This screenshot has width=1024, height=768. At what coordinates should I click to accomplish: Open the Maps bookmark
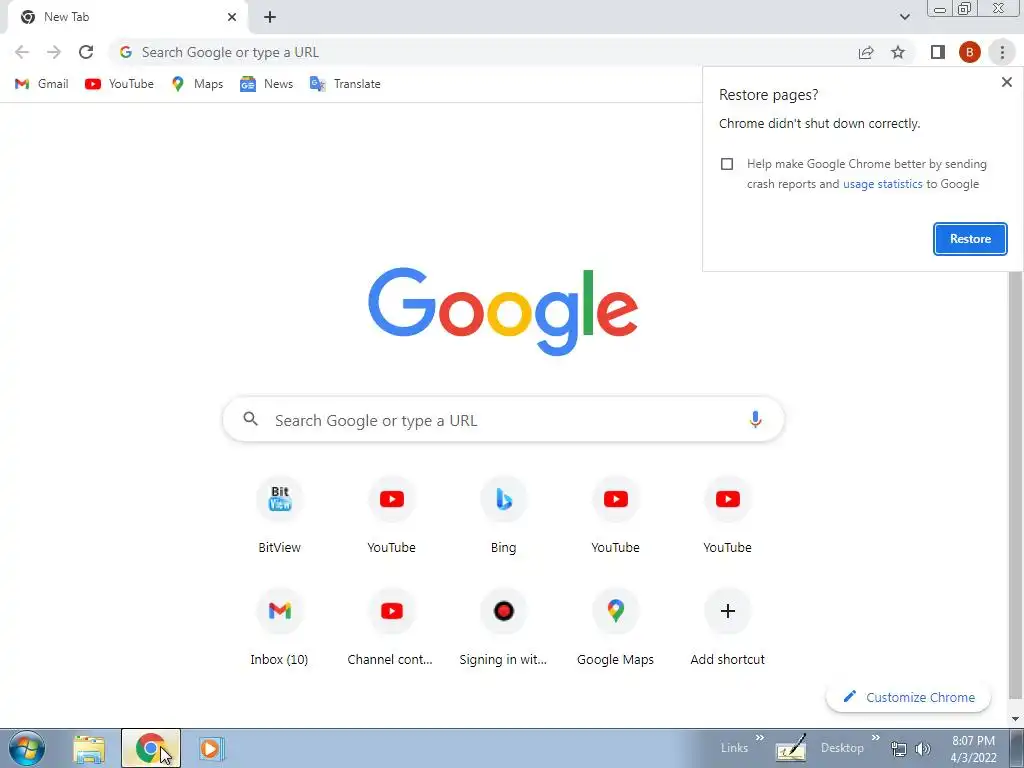coord(197,84)
